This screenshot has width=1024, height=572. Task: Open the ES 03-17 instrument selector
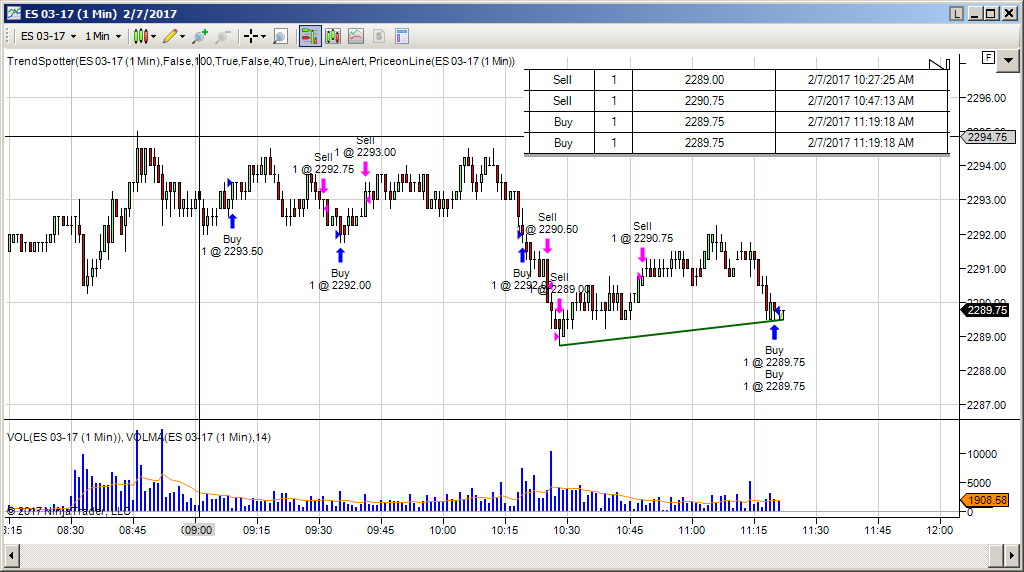(49, 37)
